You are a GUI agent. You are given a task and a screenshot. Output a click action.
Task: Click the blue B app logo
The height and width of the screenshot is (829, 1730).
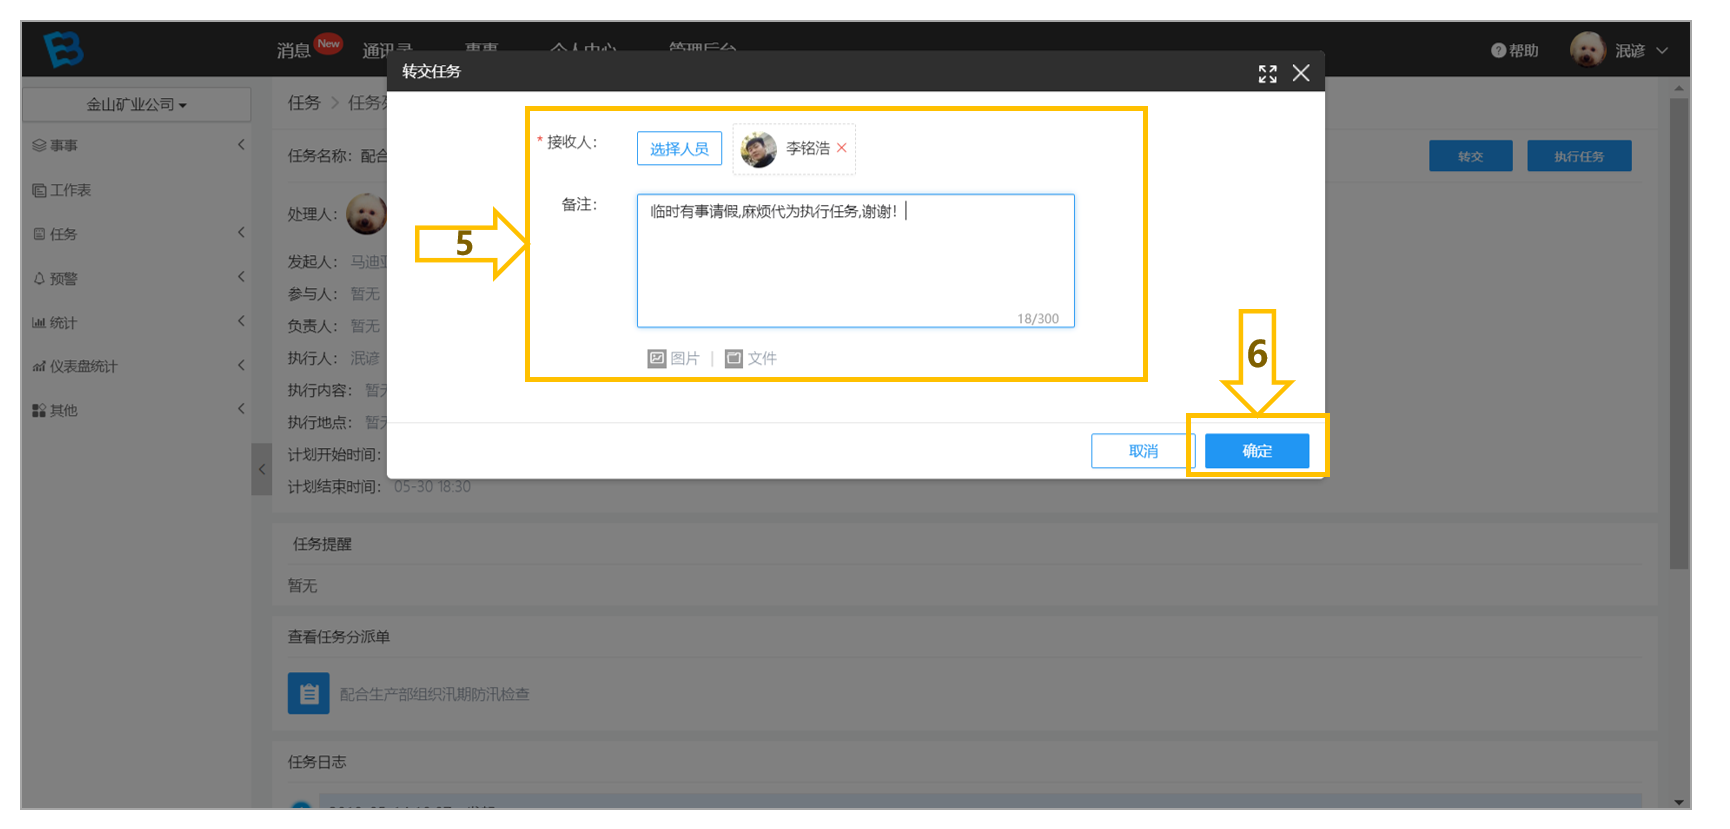64,48
